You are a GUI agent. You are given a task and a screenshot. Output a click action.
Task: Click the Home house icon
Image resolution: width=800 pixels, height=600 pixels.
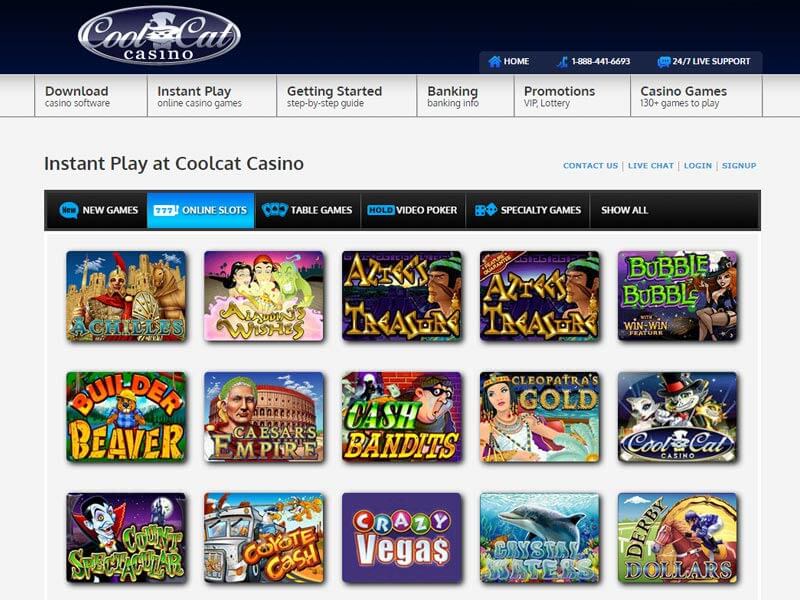click(494, 62)
